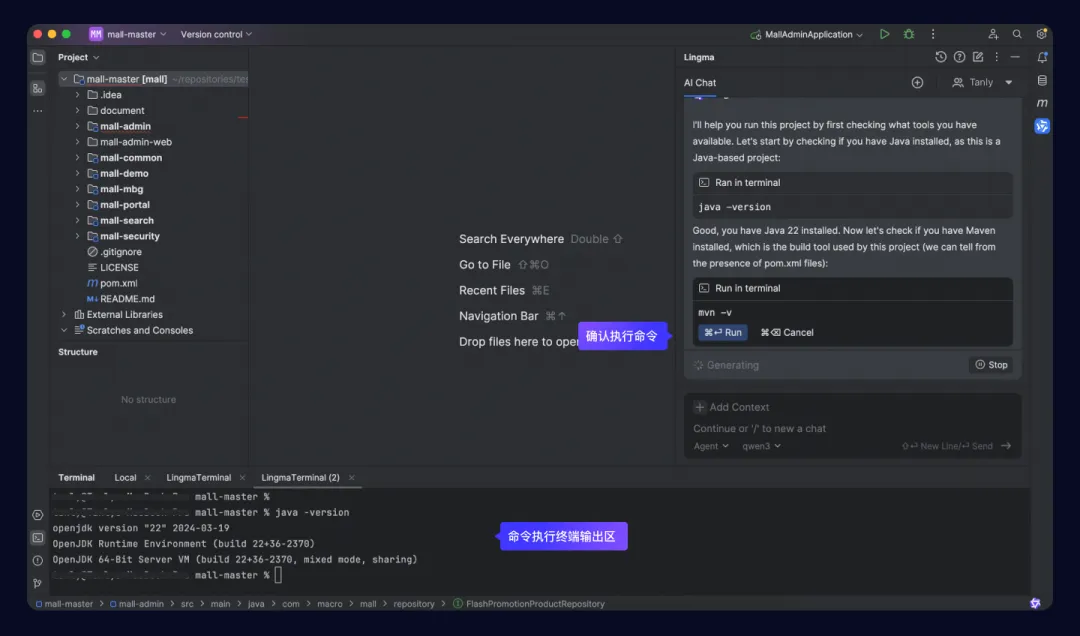This screenshot has width=1080, height=636.
Task: Open Lingma chat history icon
Action: coord(940,57)
